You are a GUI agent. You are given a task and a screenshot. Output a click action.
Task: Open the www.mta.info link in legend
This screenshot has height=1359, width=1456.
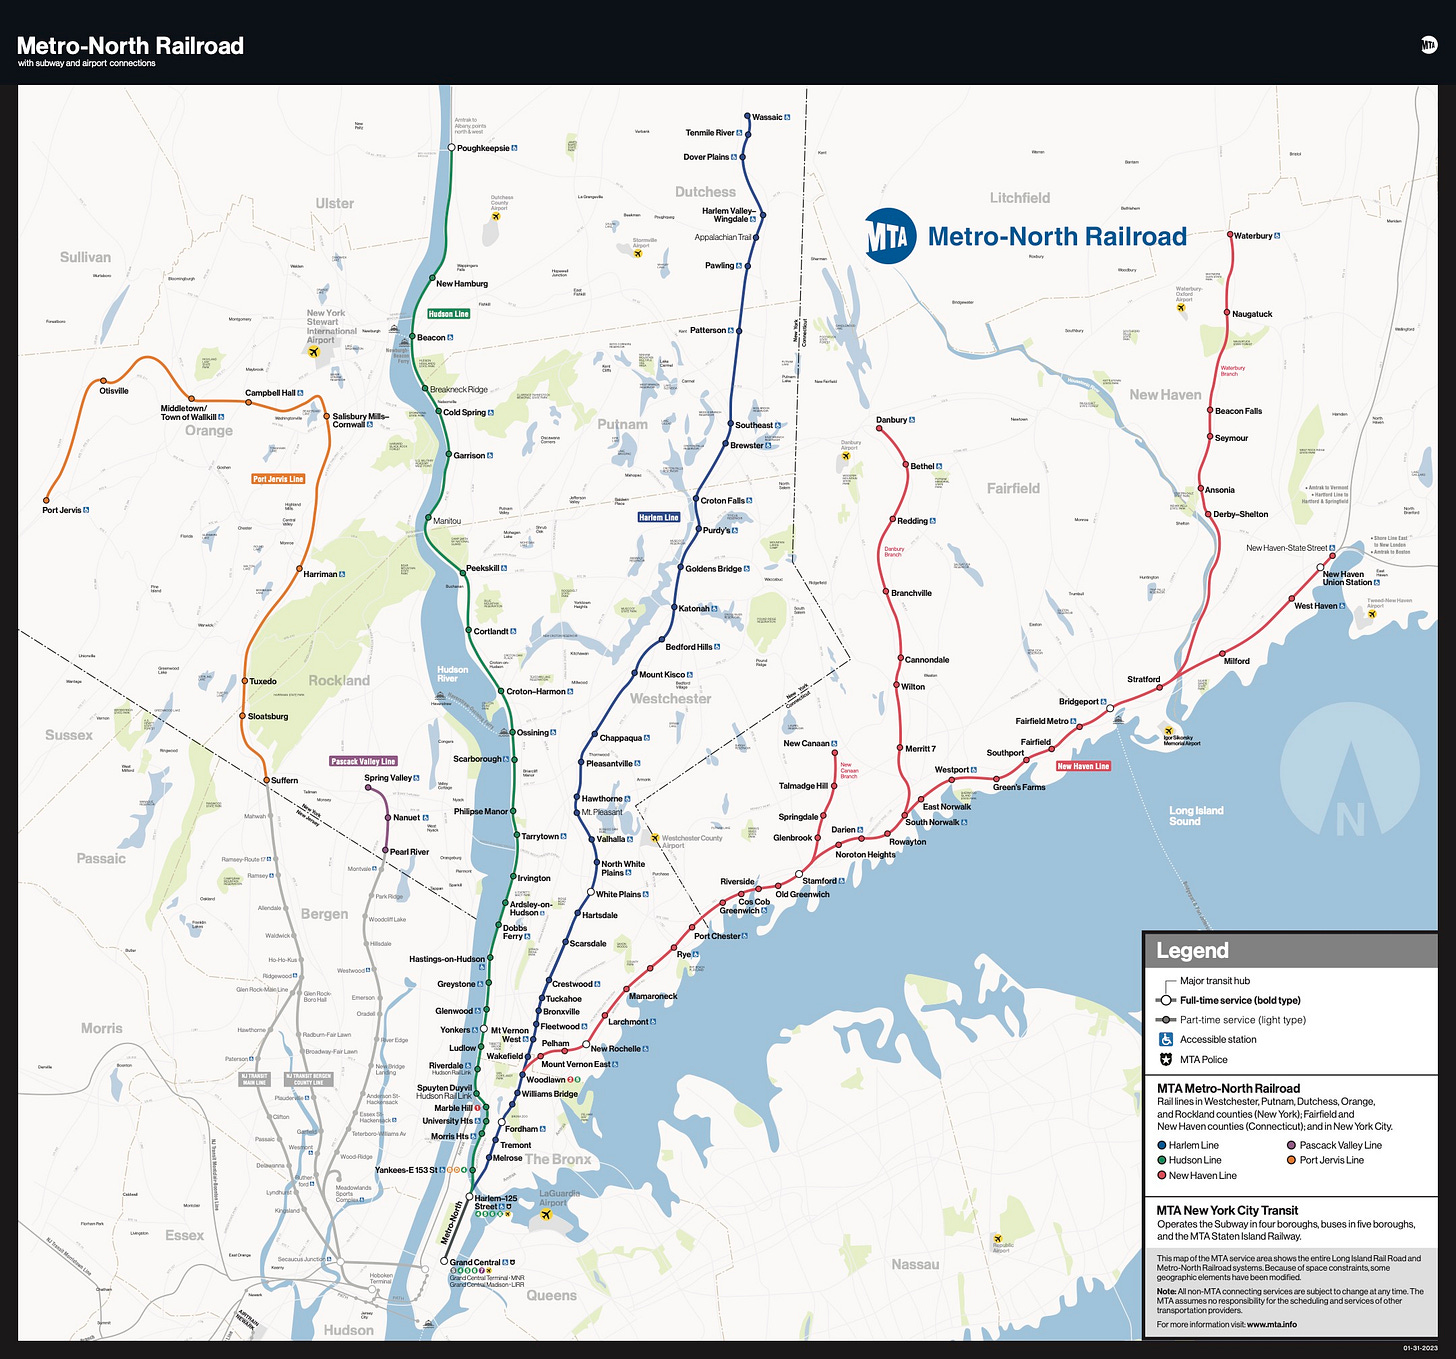coord(1272,1325)
